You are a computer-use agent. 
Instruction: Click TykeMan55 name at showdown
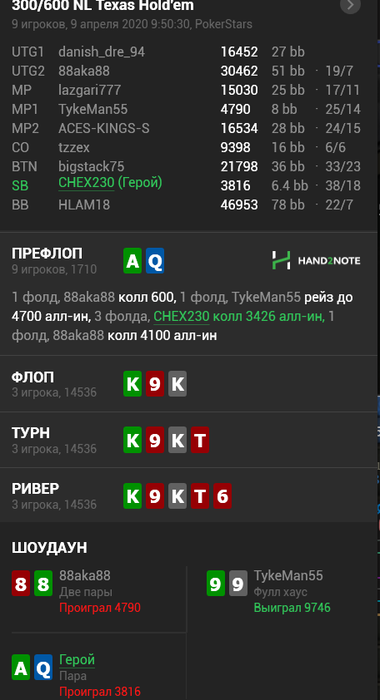coord(288,575)
